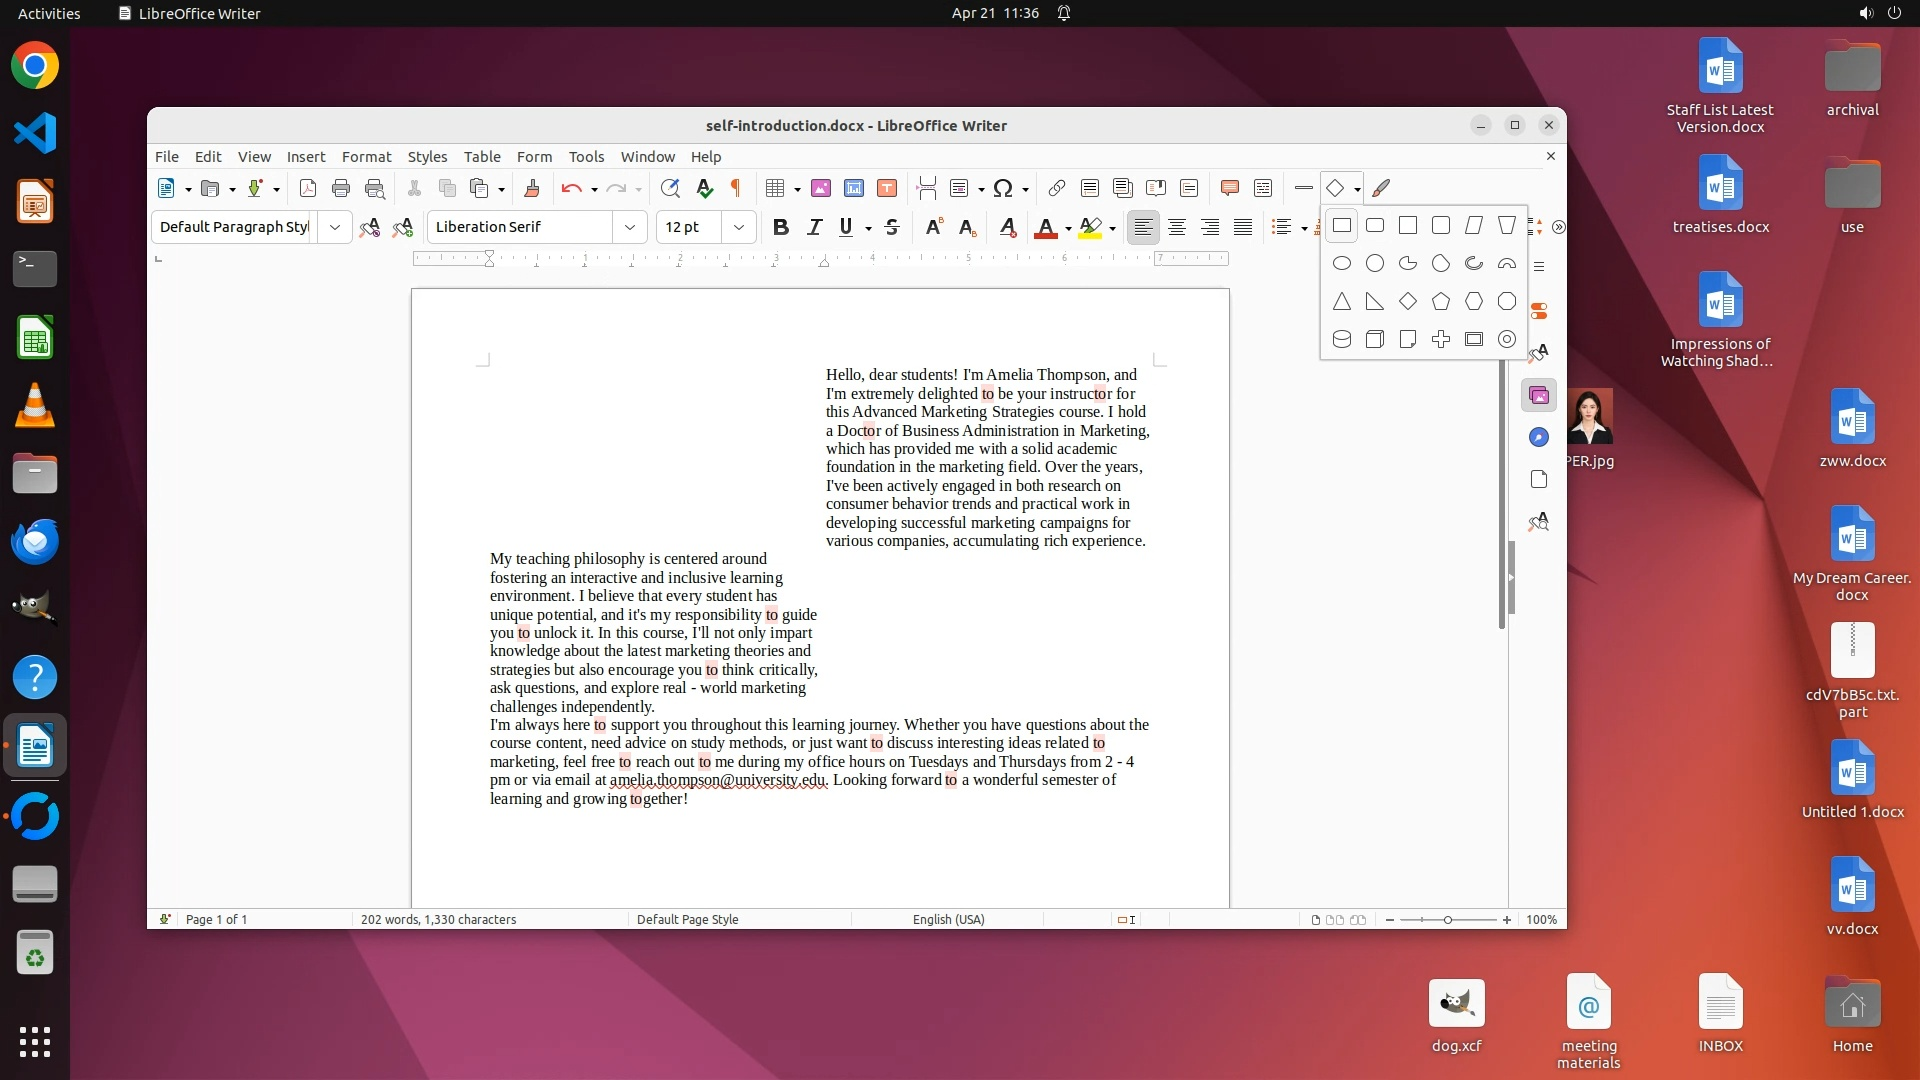
Task: Toggle Formatting Marks pilcrow button
Action: 736,188
